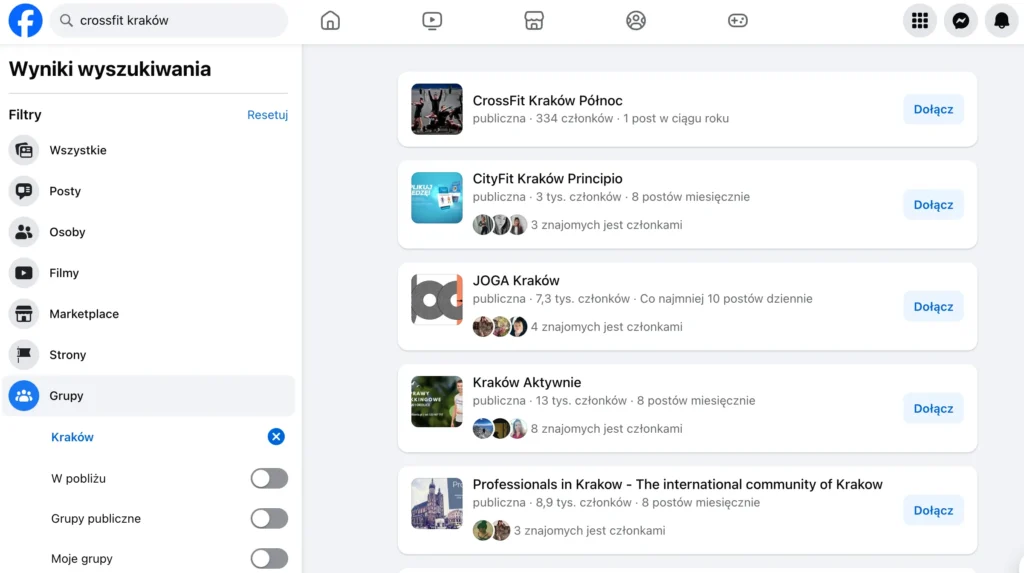Click friend avatars under Professionals in Krakow
Image resolution: width=1024 pixels, height=573 pixels.
click(x=491, y=531)
